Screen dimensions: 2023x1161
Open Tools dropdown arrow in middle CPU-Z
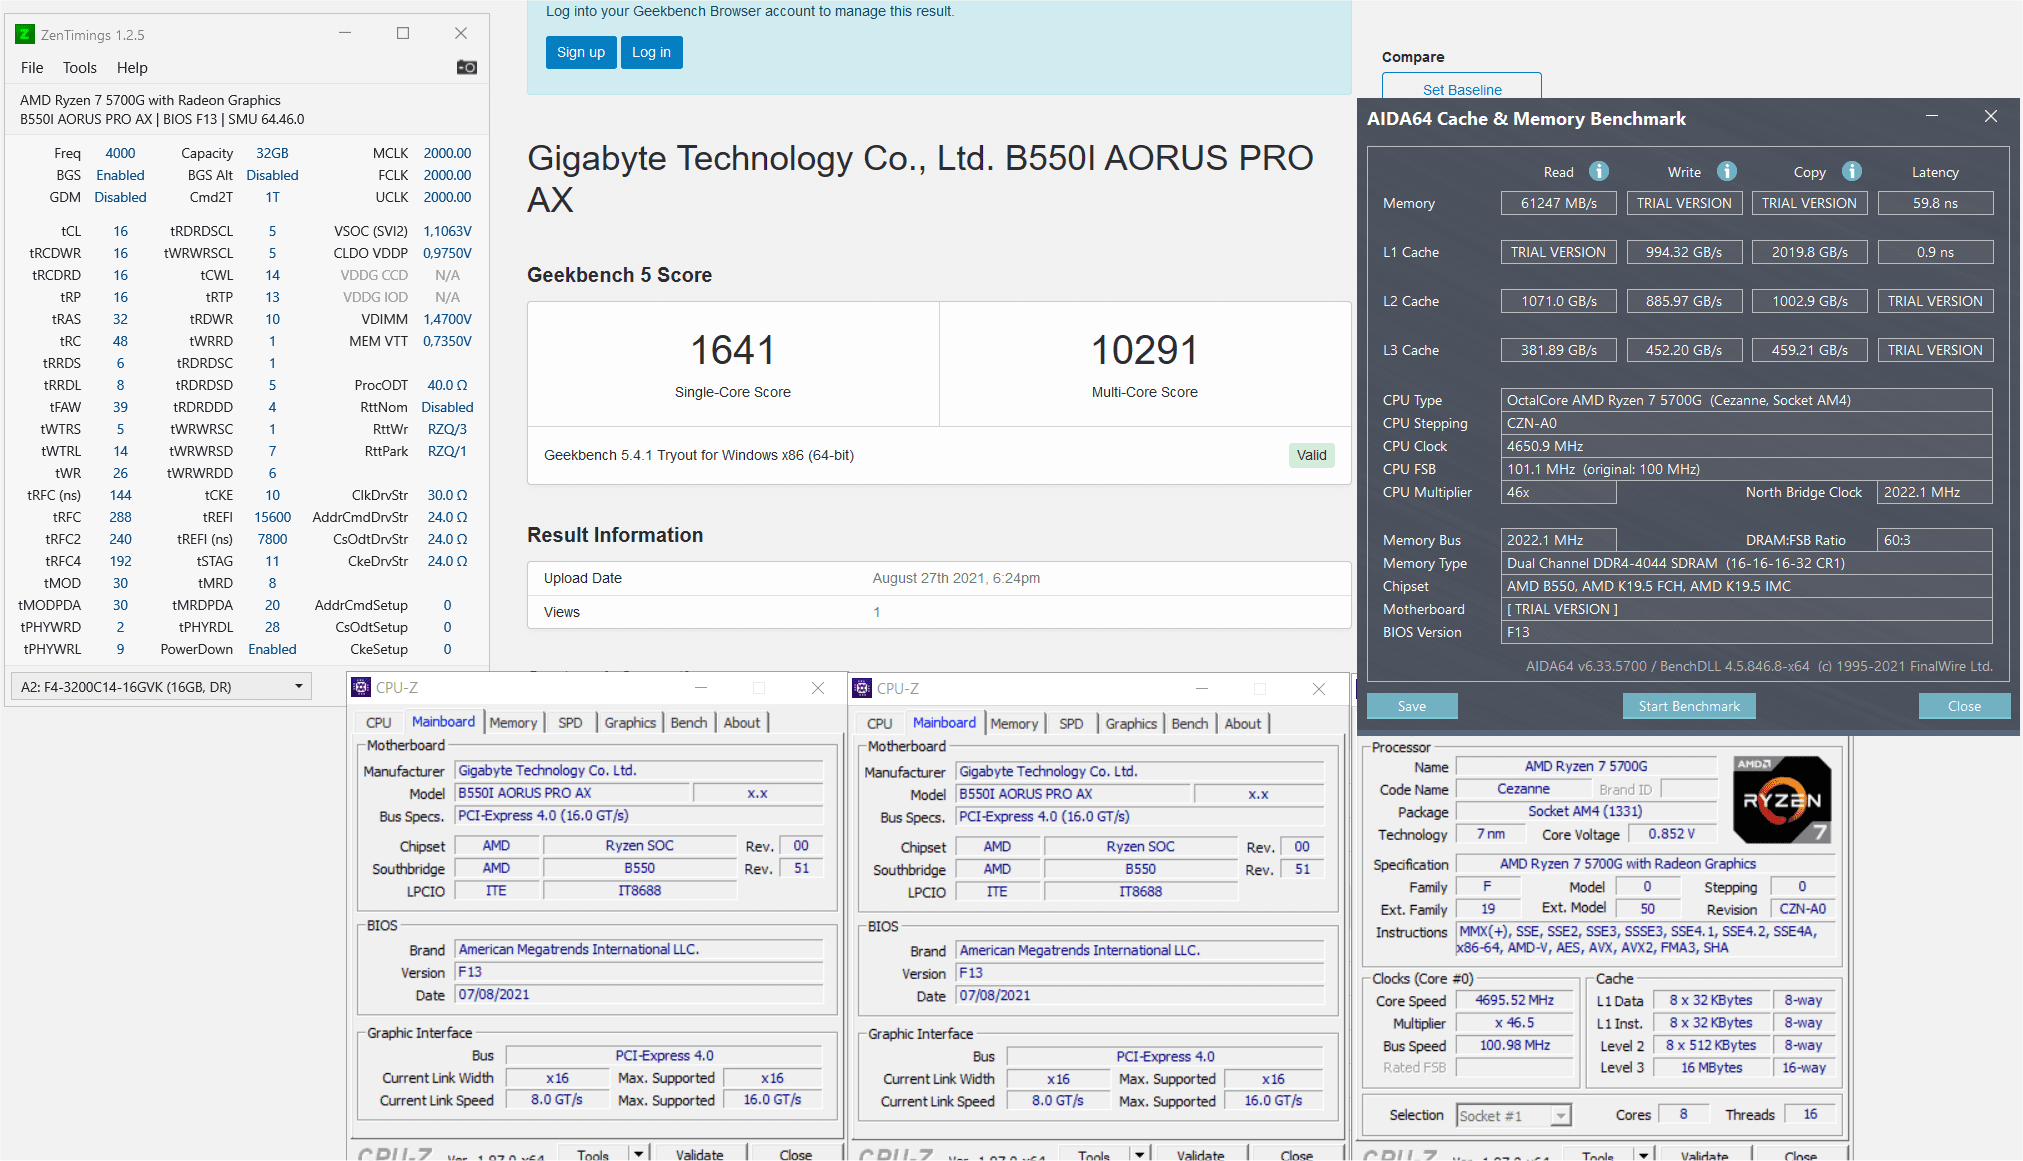click(1140, 1154)
